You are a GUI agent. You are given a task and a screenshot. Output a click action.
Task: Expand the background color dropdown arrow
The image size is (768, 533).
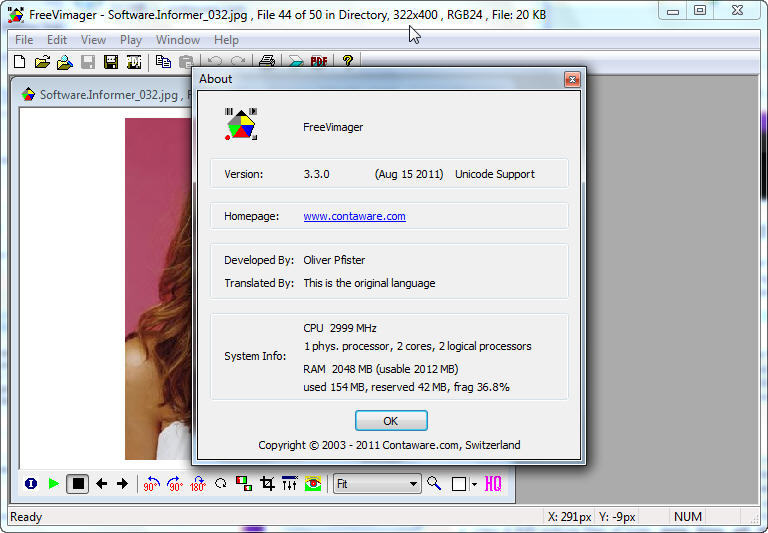[474, 485]
